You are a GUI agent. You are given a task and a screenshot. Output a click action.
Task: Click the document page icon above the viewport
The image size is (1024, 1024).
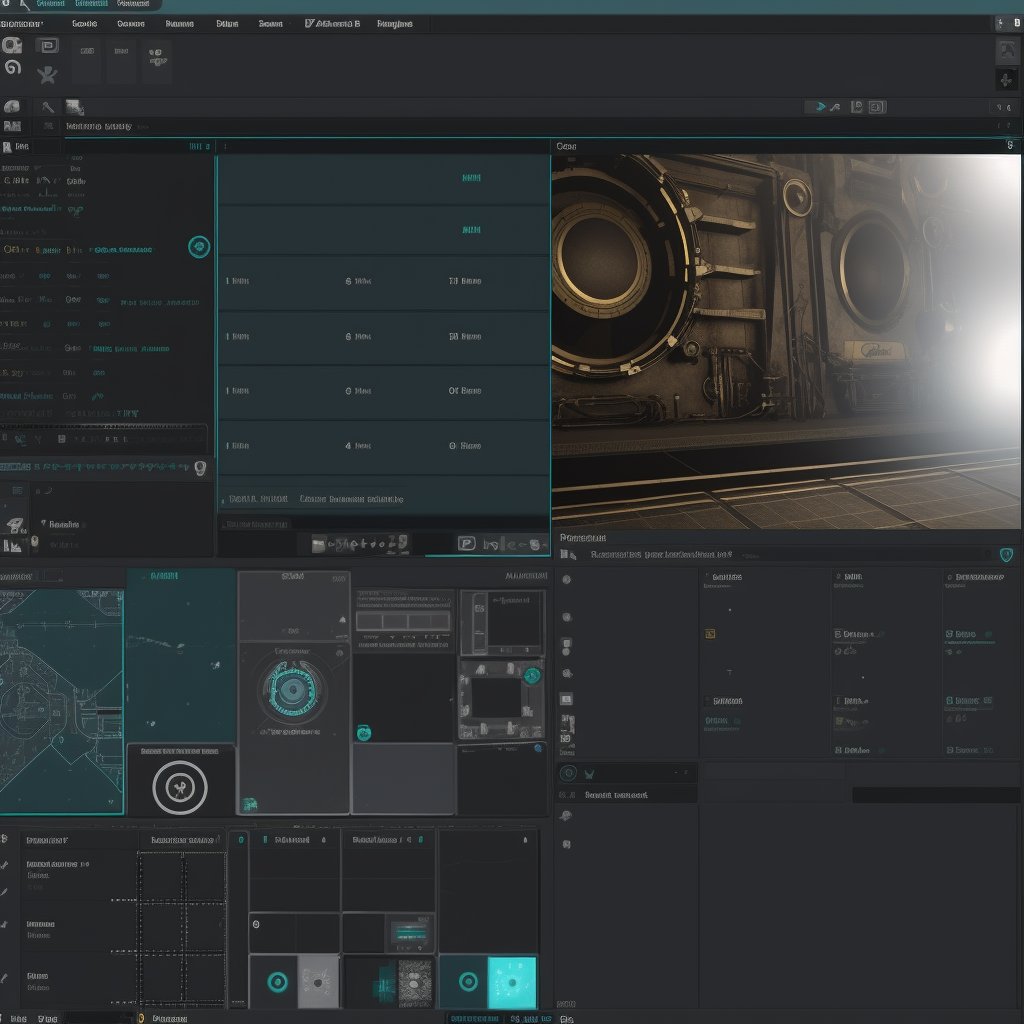click(x=857, y=106)
